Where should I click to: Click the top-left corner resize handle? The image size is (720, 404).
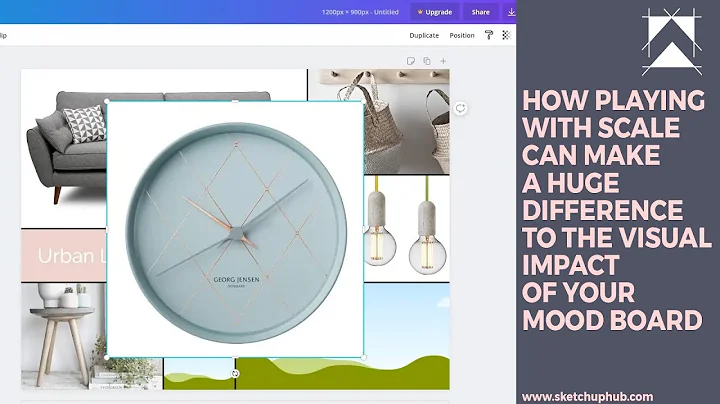coord(107,101)
